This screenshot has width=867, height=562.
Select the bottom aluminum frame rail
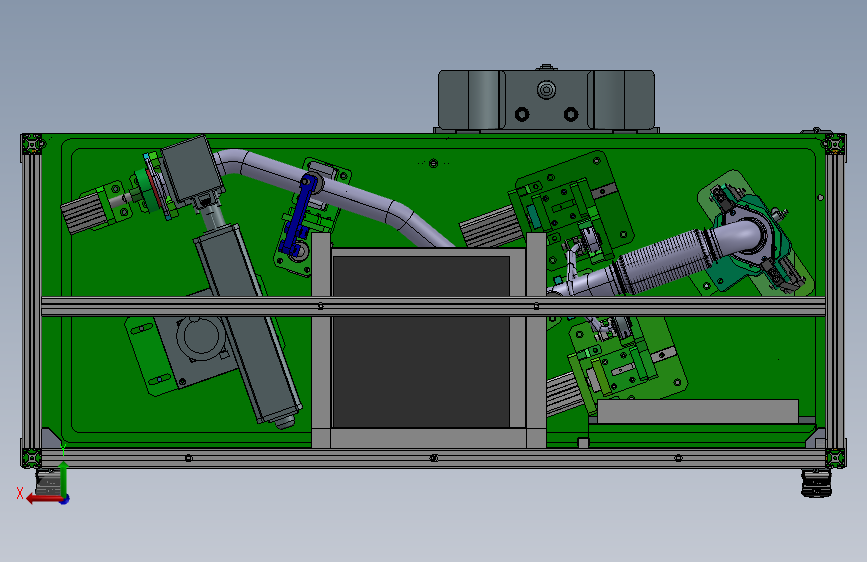433,458
